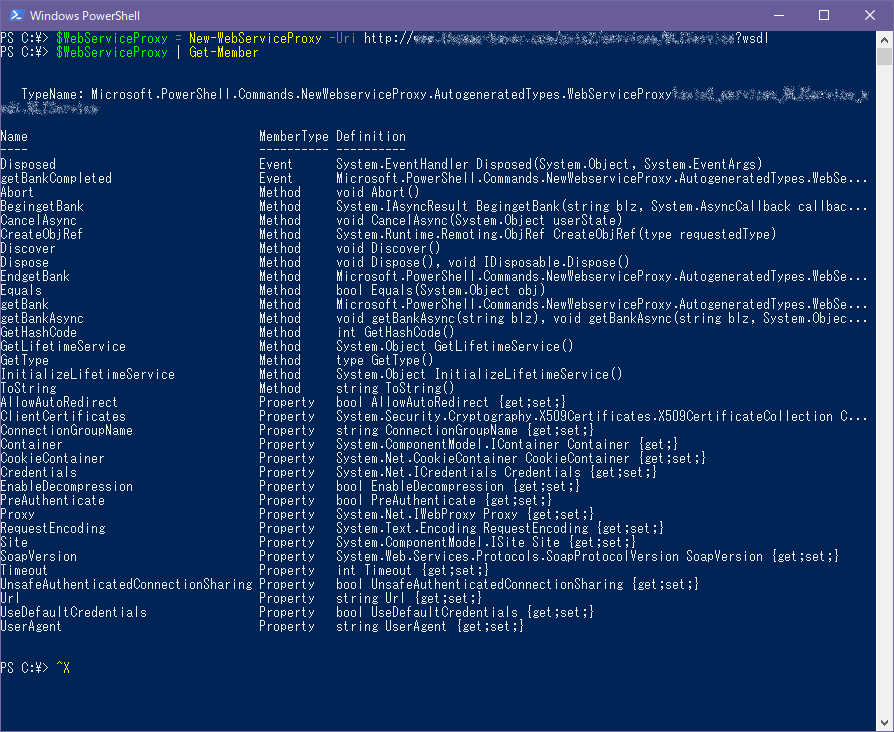Screen dimensions: 894x732
Task: Click the 'string Url {get;set;}' definition
Action: [x=409, y=599]
